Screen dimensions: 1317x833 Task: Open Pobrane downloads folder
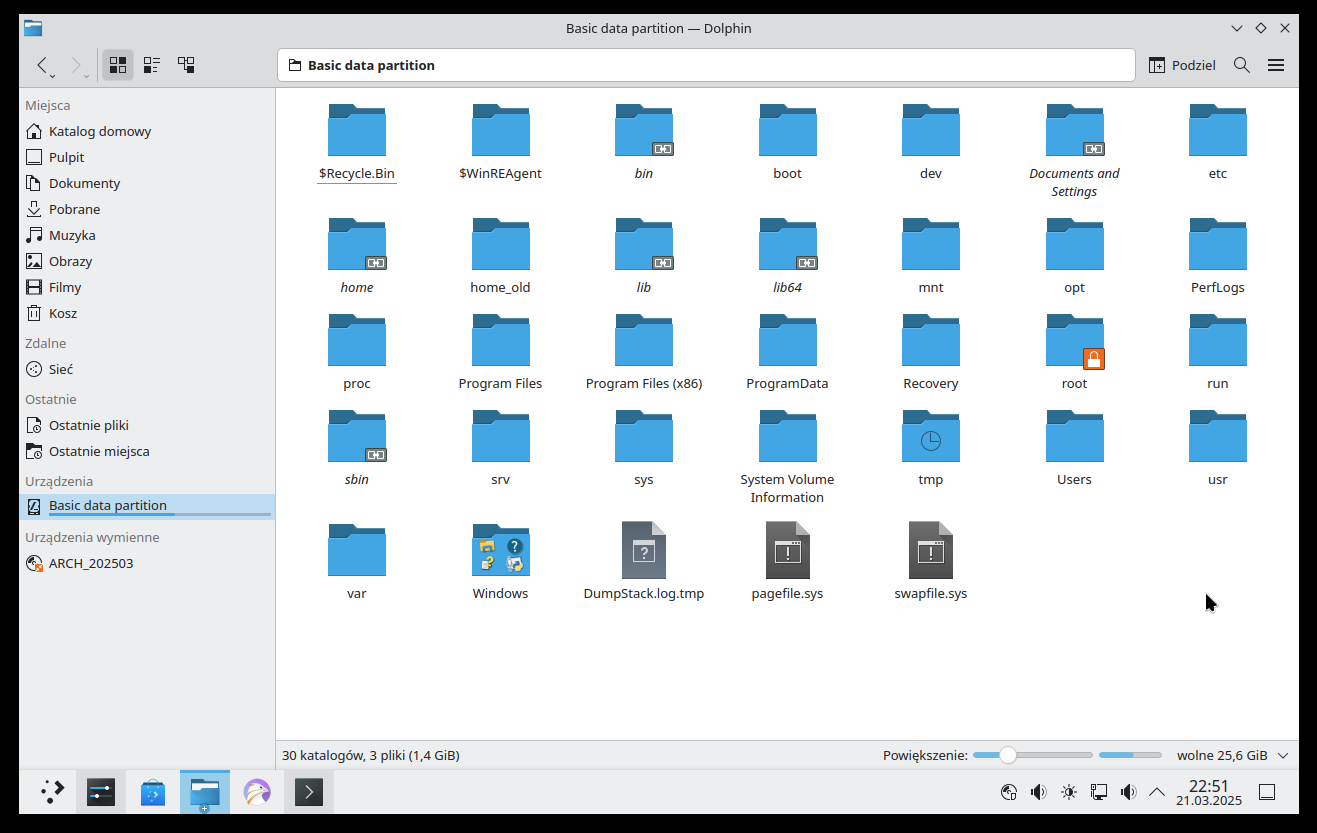(146, 209)
